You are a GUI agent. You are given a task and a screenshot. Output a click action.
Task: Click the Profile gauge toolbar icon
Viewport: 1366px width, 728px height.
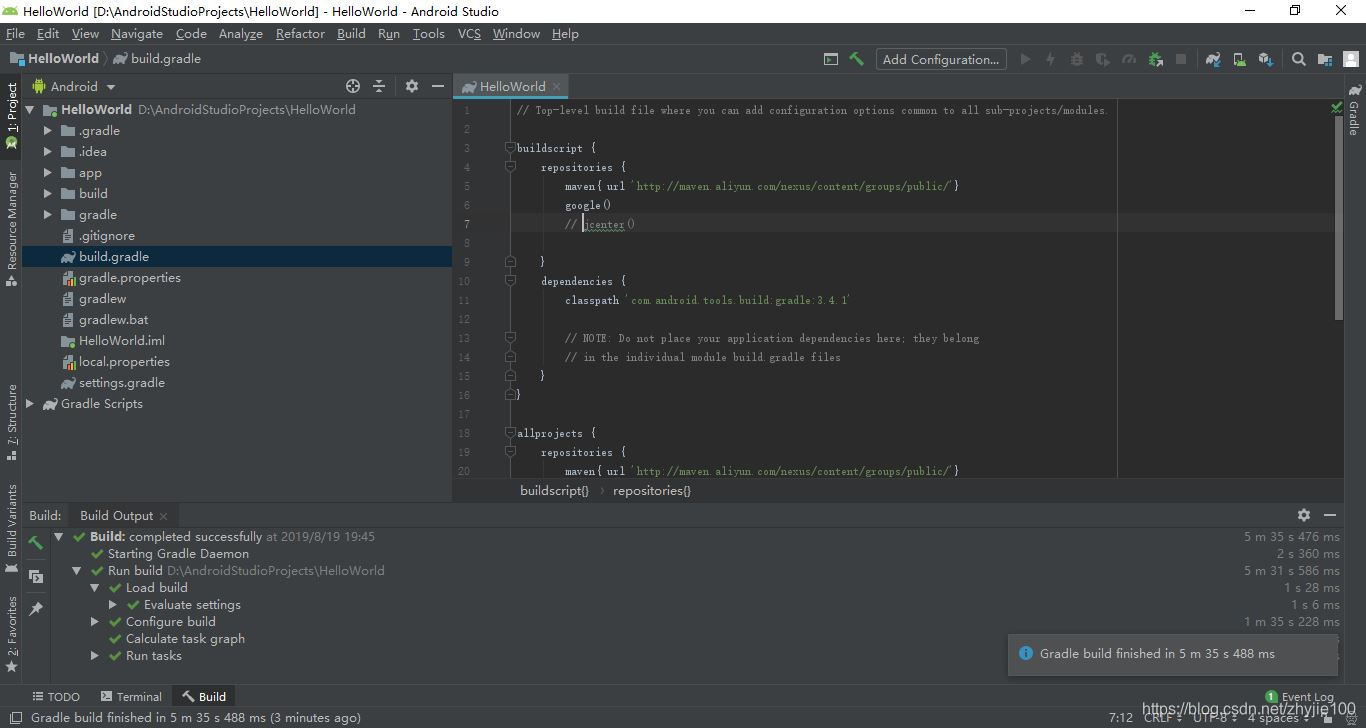pyautogui.click(x=1129, y=59)
